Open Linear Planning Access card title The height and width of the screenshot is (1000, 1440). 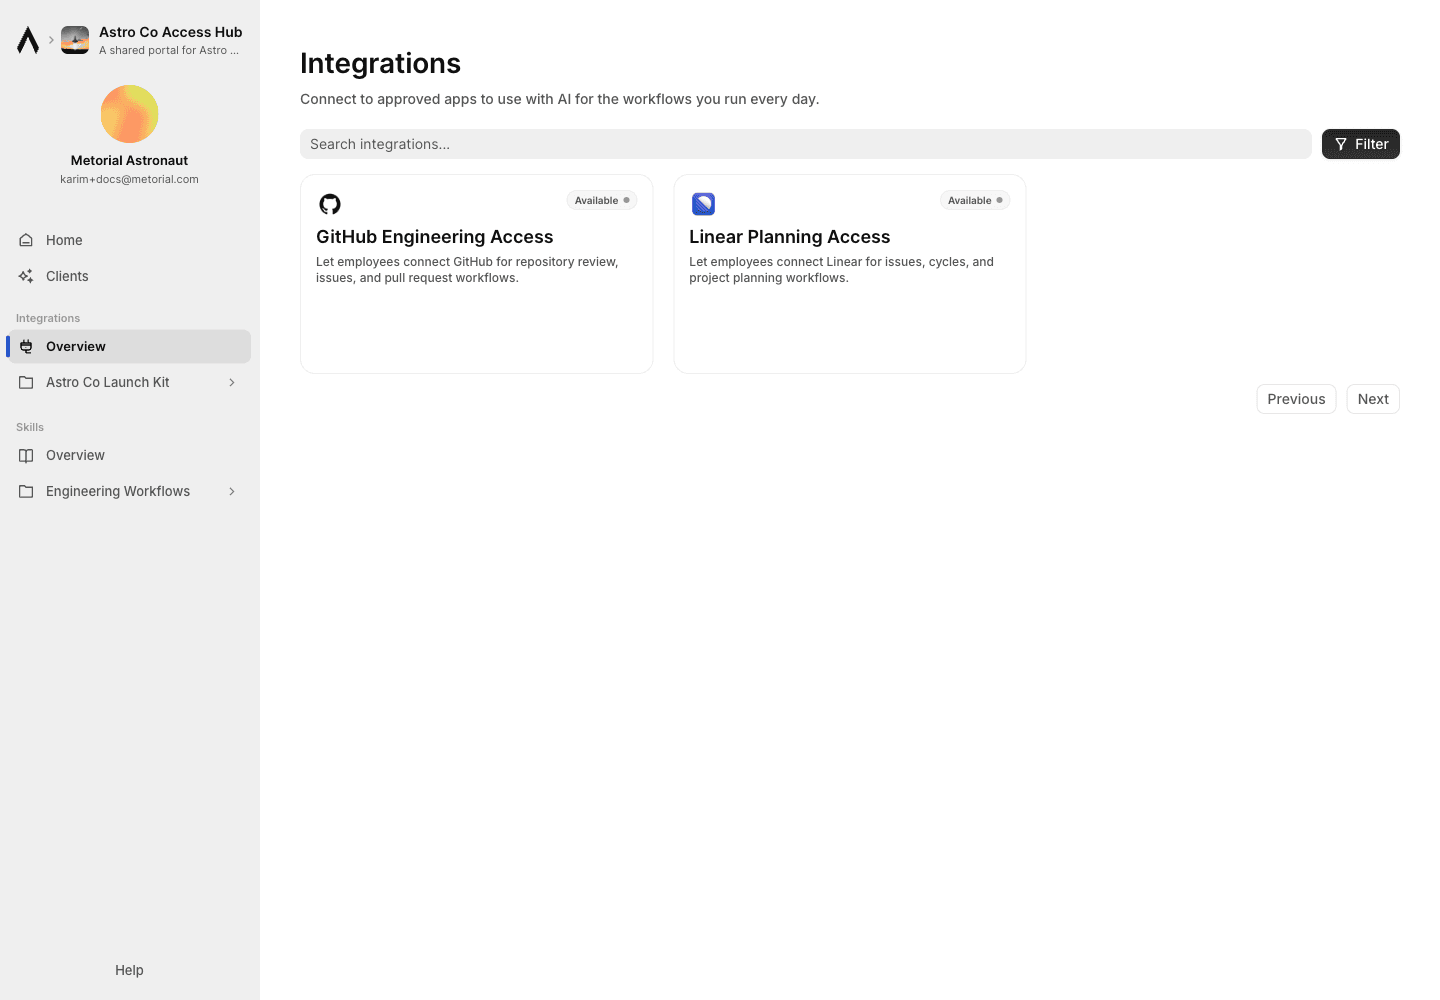click(789, 237)
